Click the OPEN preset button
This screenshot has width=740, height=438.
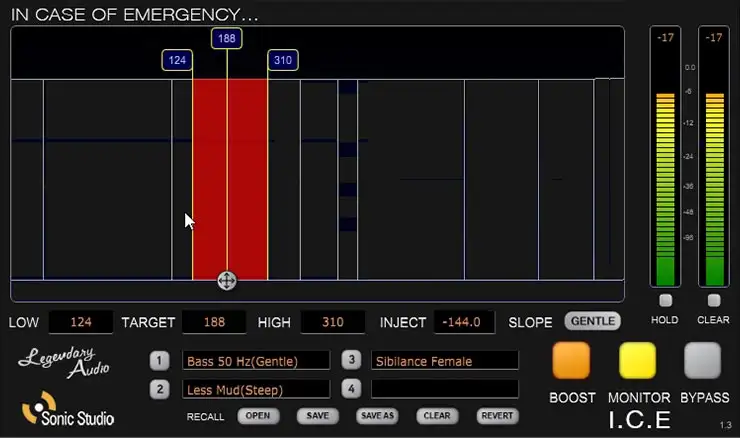pos(258,416)
